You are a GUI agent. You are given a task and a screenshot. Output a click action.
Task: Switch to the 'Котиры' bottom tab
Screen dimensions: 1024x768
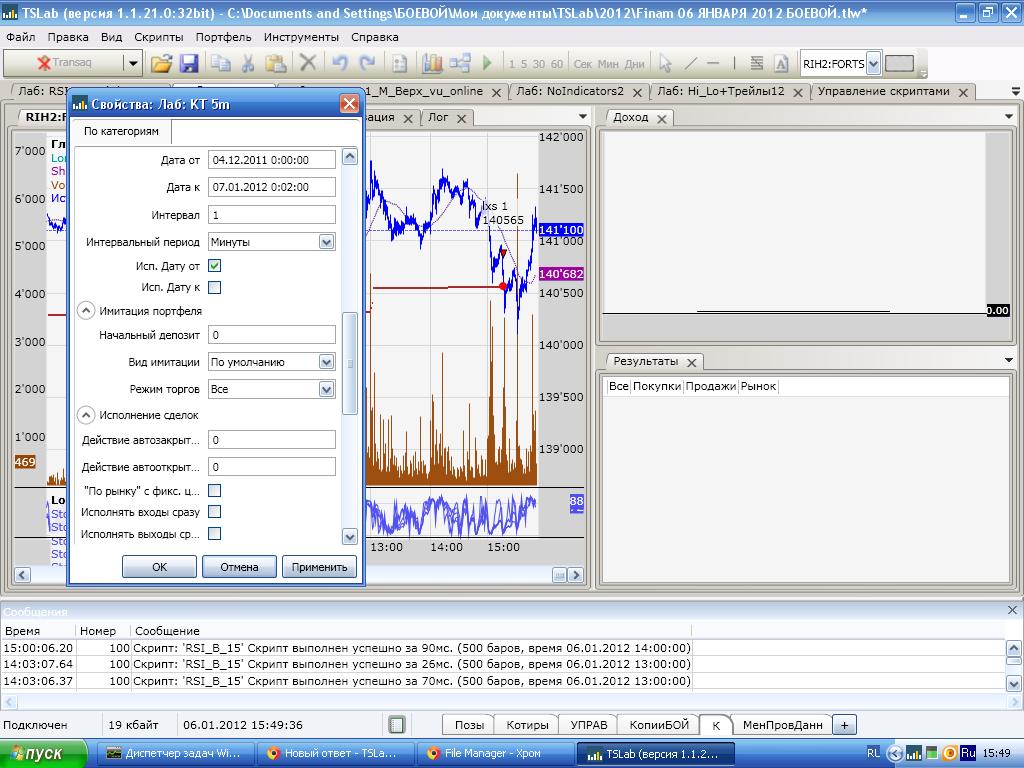(x=526, y=725)
